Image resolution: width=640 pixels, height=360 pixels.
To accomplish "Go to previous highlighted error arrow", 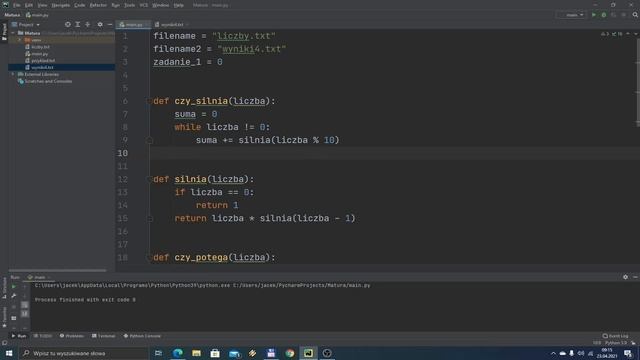I will (628, 34).
